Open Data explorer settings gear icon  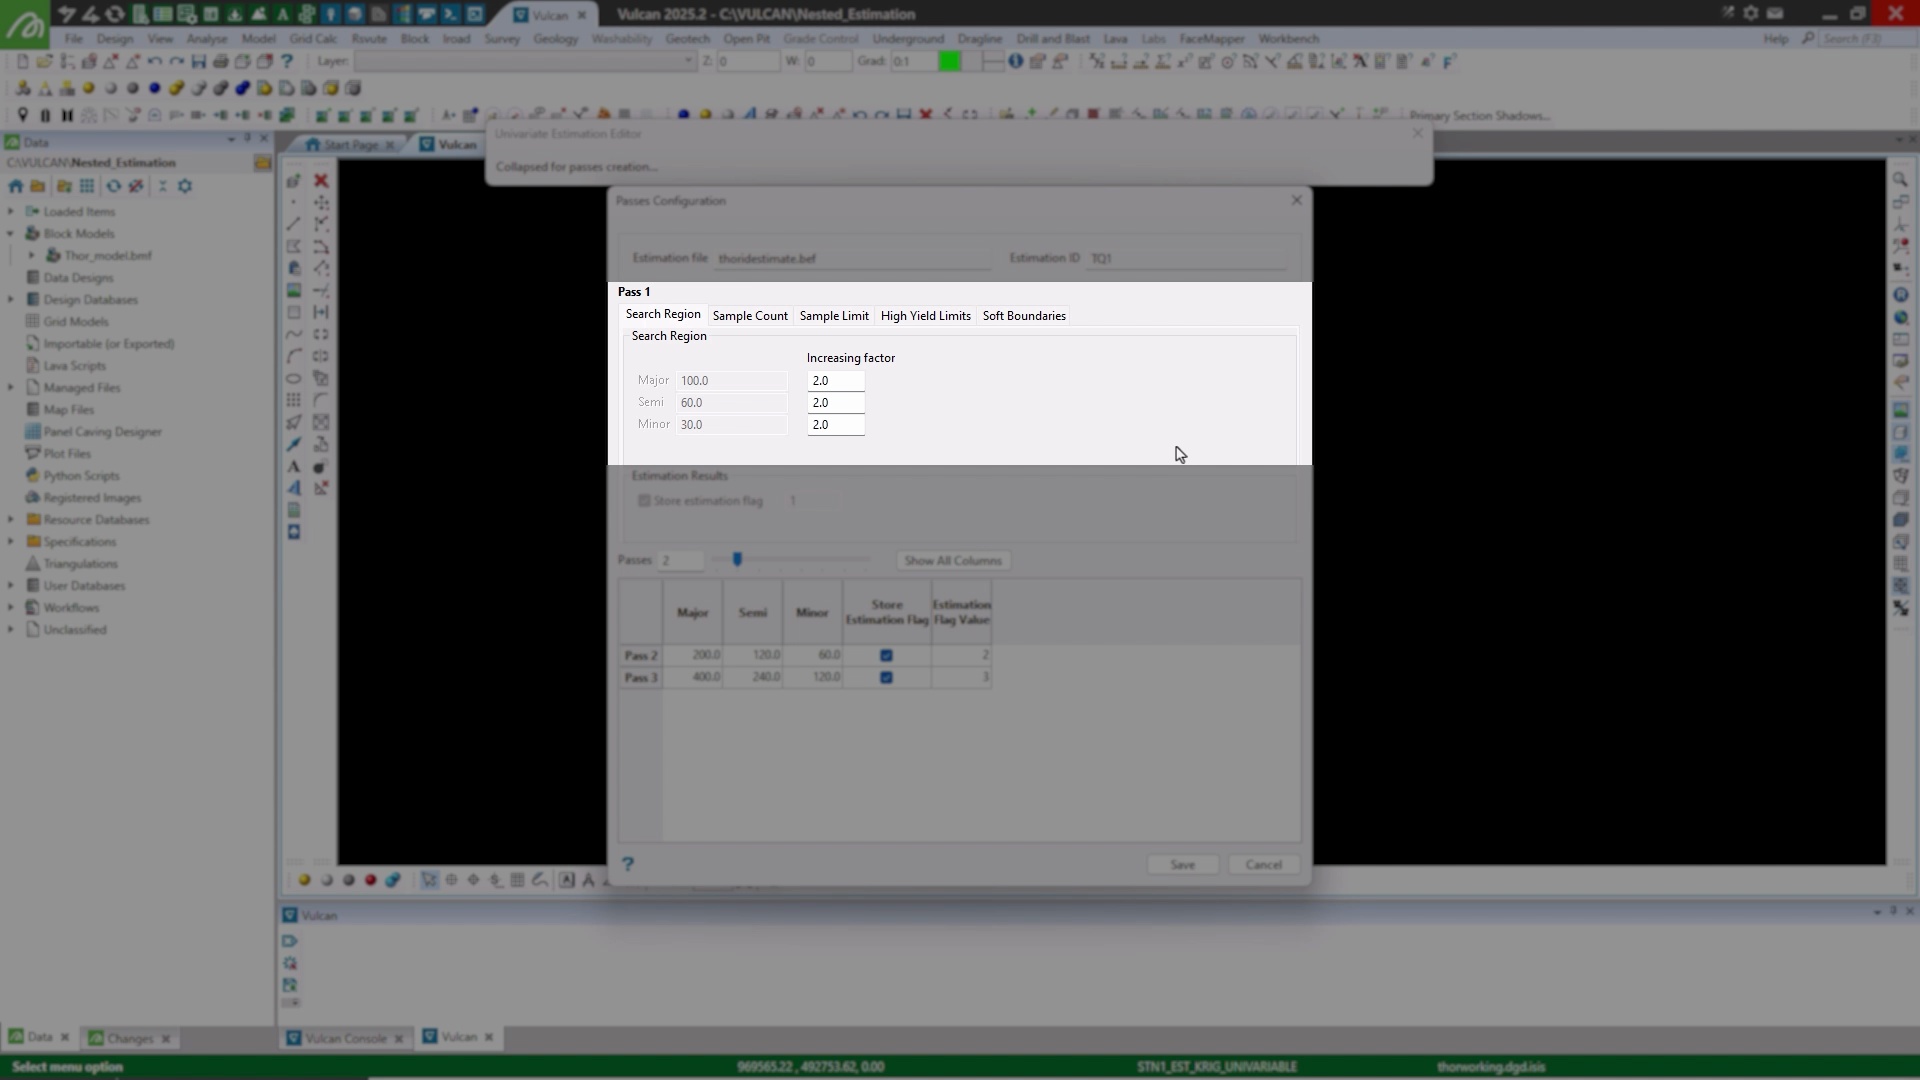(184, 186)
